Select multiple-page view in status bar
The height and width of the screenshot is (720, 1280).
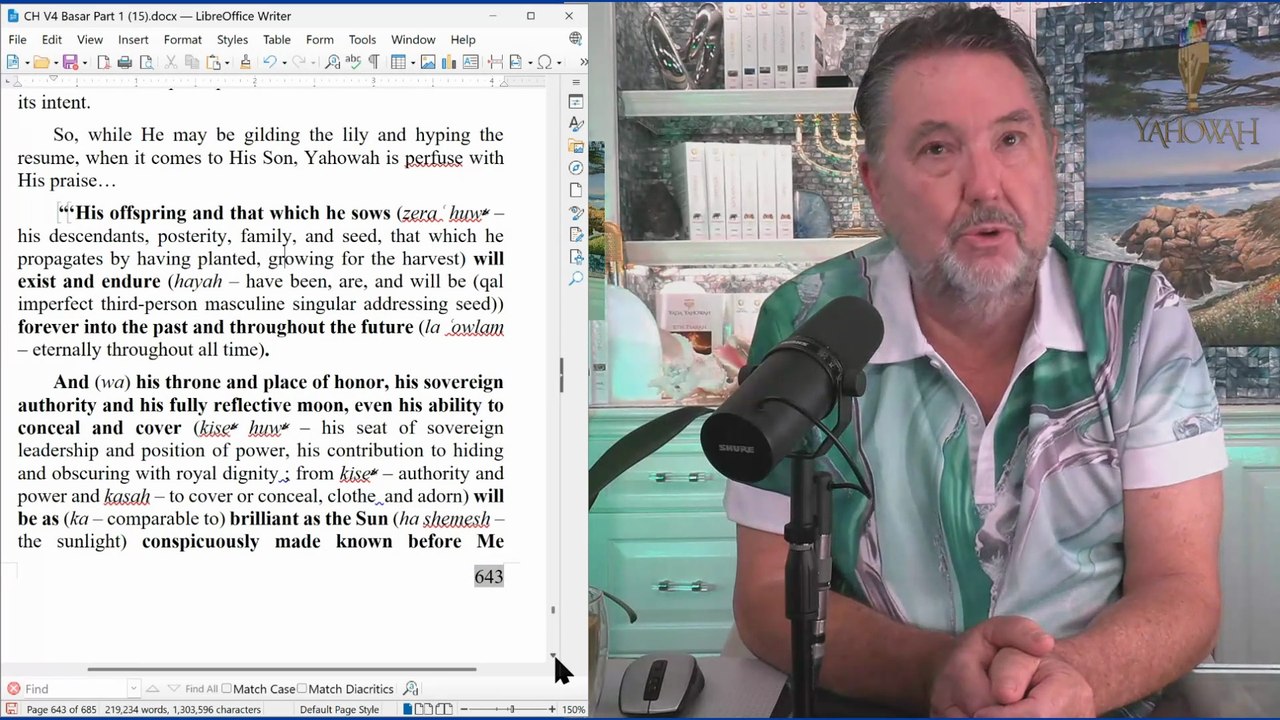(424, 709)
